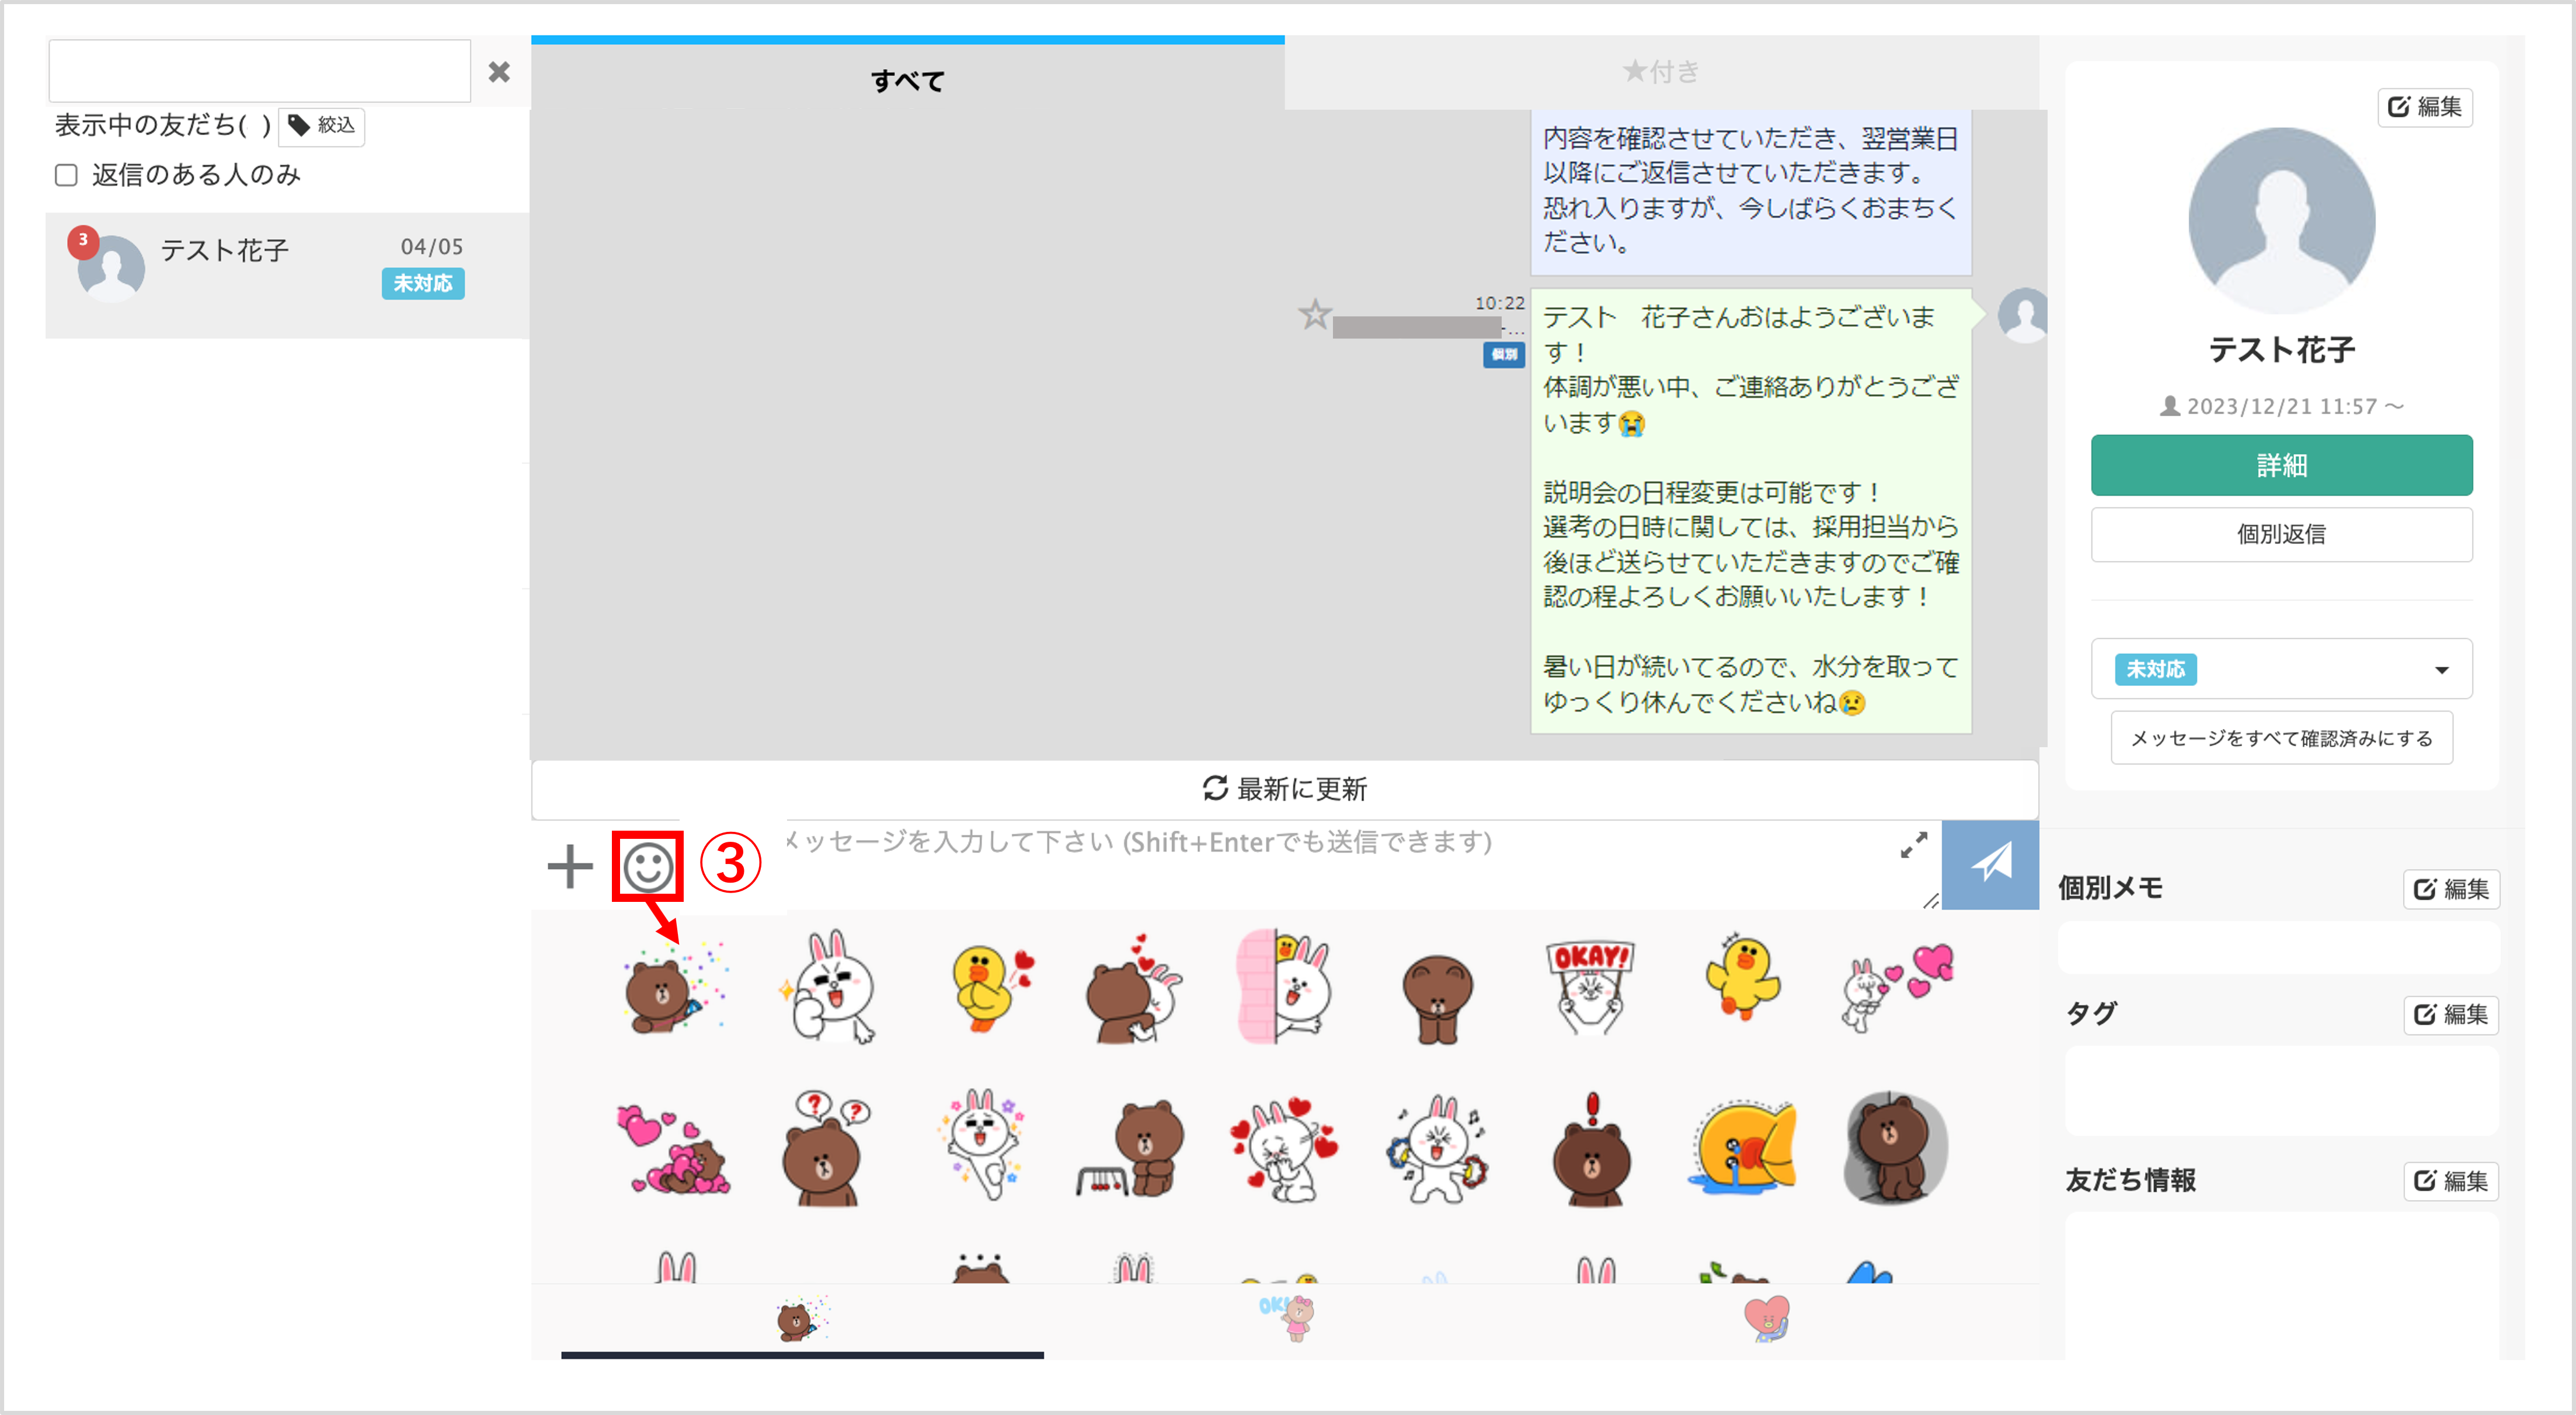Expand the message input box
The height and width of the screenshot is (1415, 2576).
[1913, 846]
